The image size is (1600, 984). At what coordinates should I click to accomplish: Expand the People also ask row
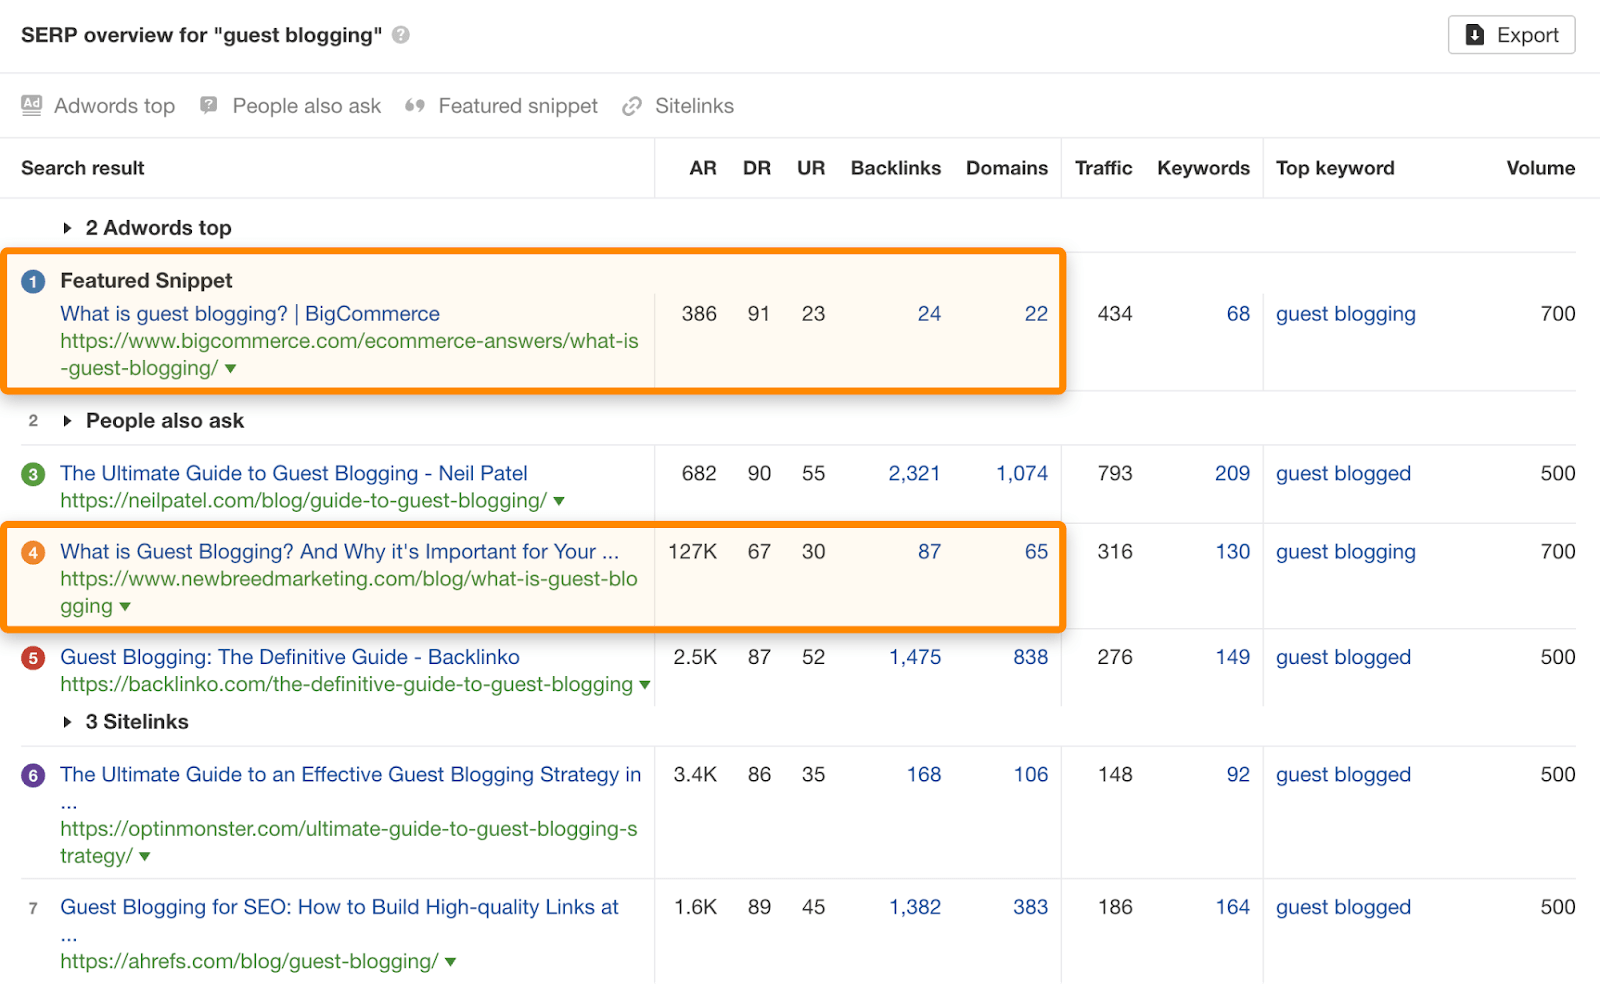click(x=67, y=421)
